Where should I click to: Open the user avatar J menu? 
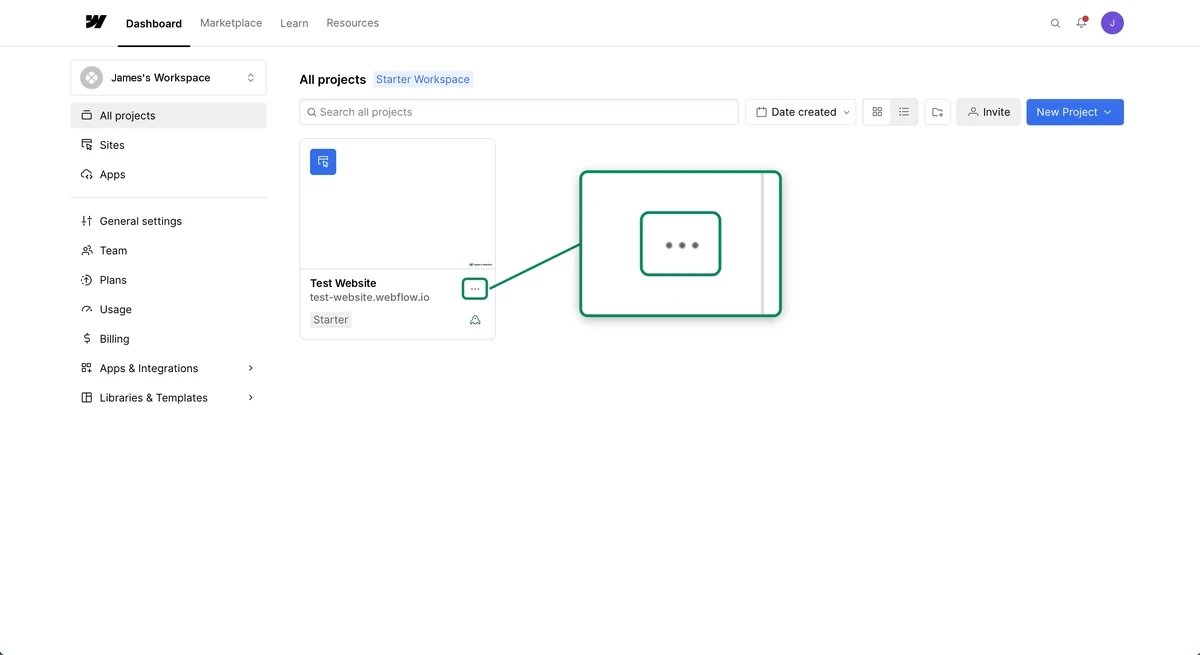1112,22
